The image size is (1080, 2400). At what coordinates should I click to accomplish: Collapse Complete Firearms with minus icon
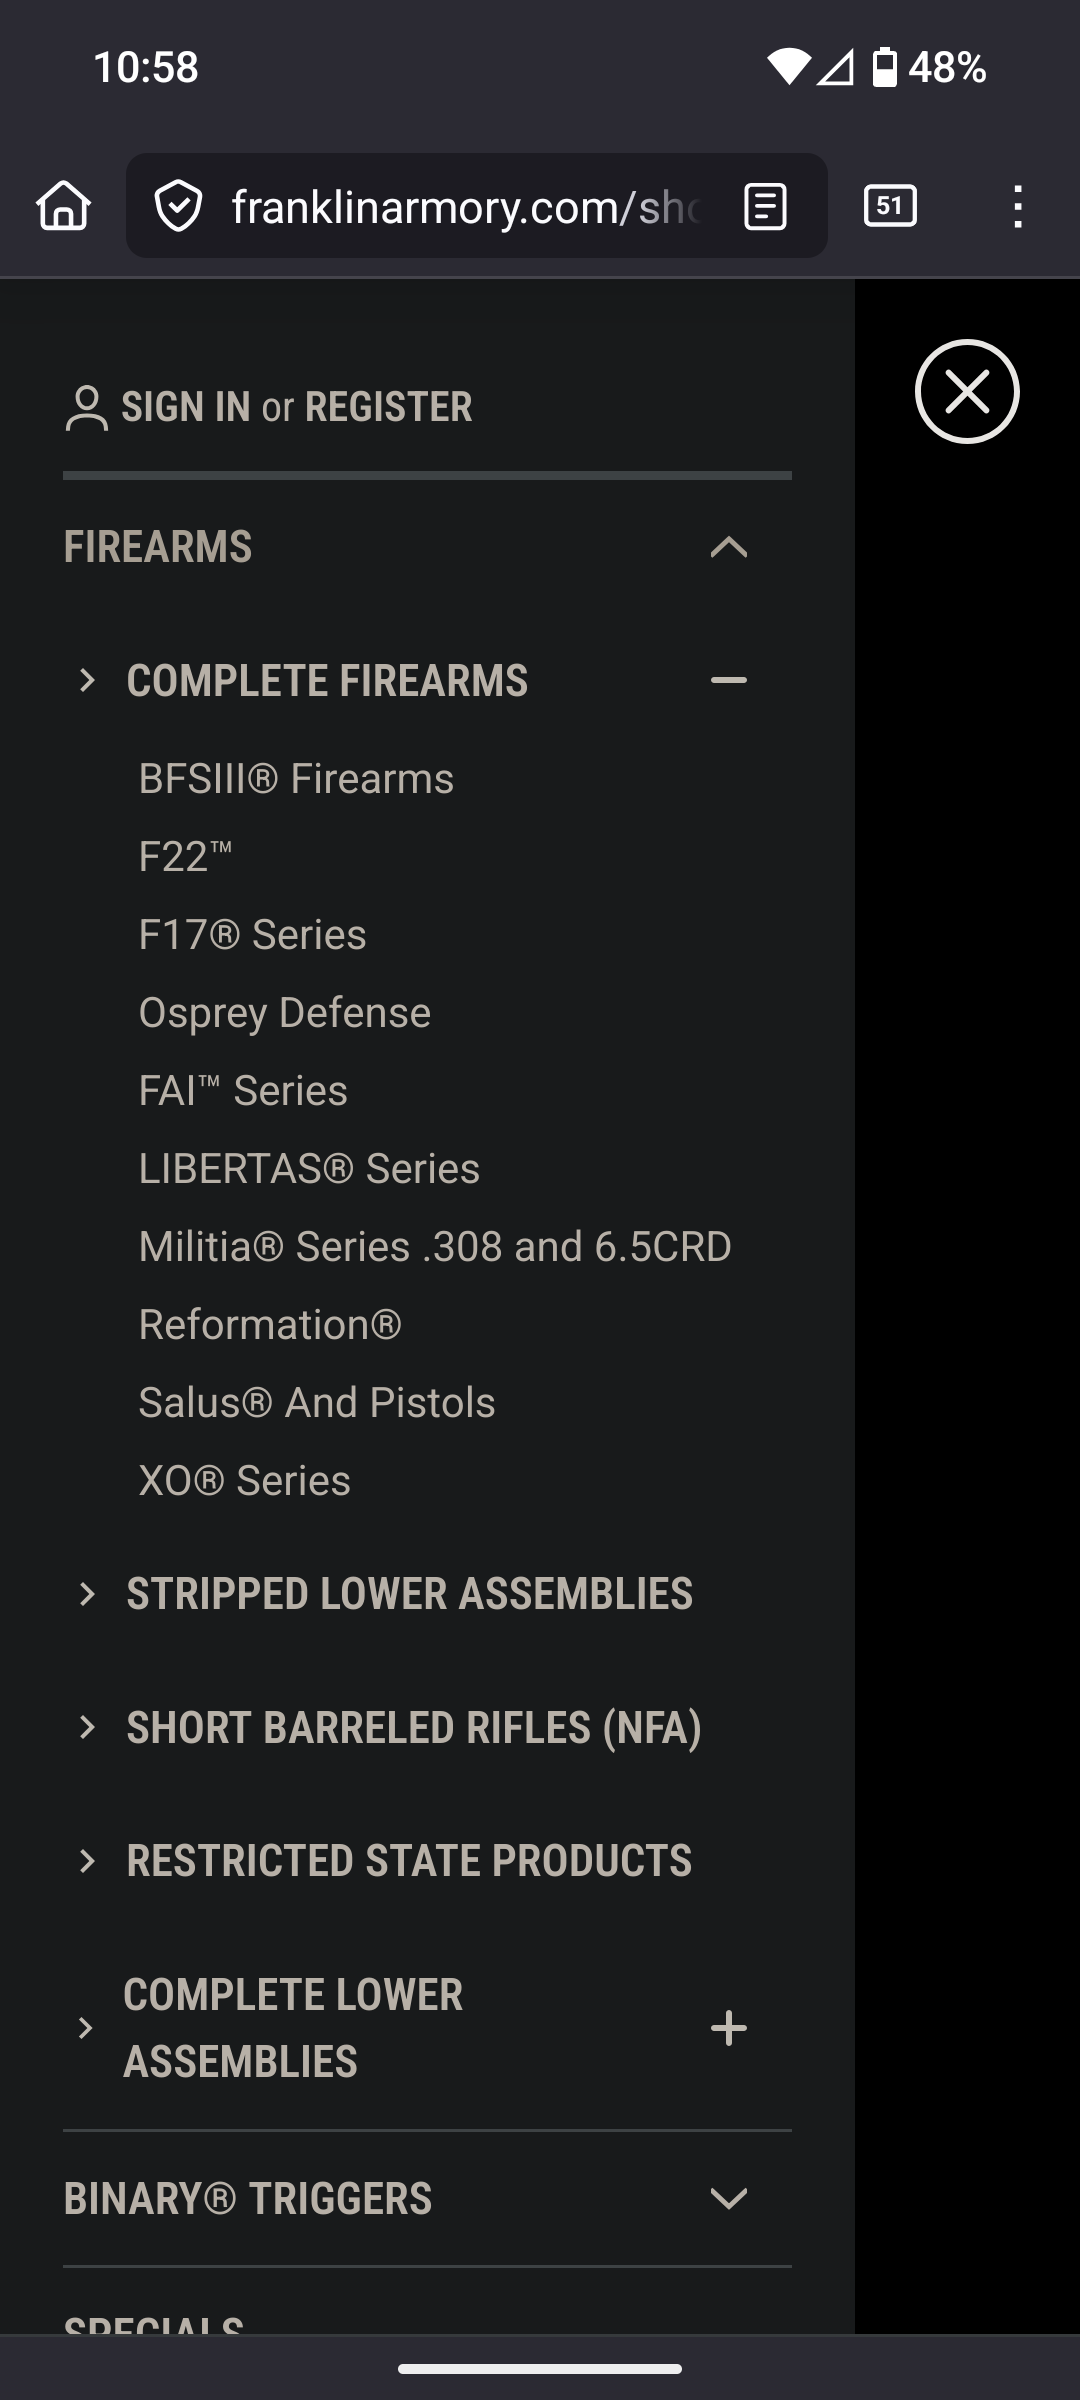pyautogui.click(x=728, y=680)
